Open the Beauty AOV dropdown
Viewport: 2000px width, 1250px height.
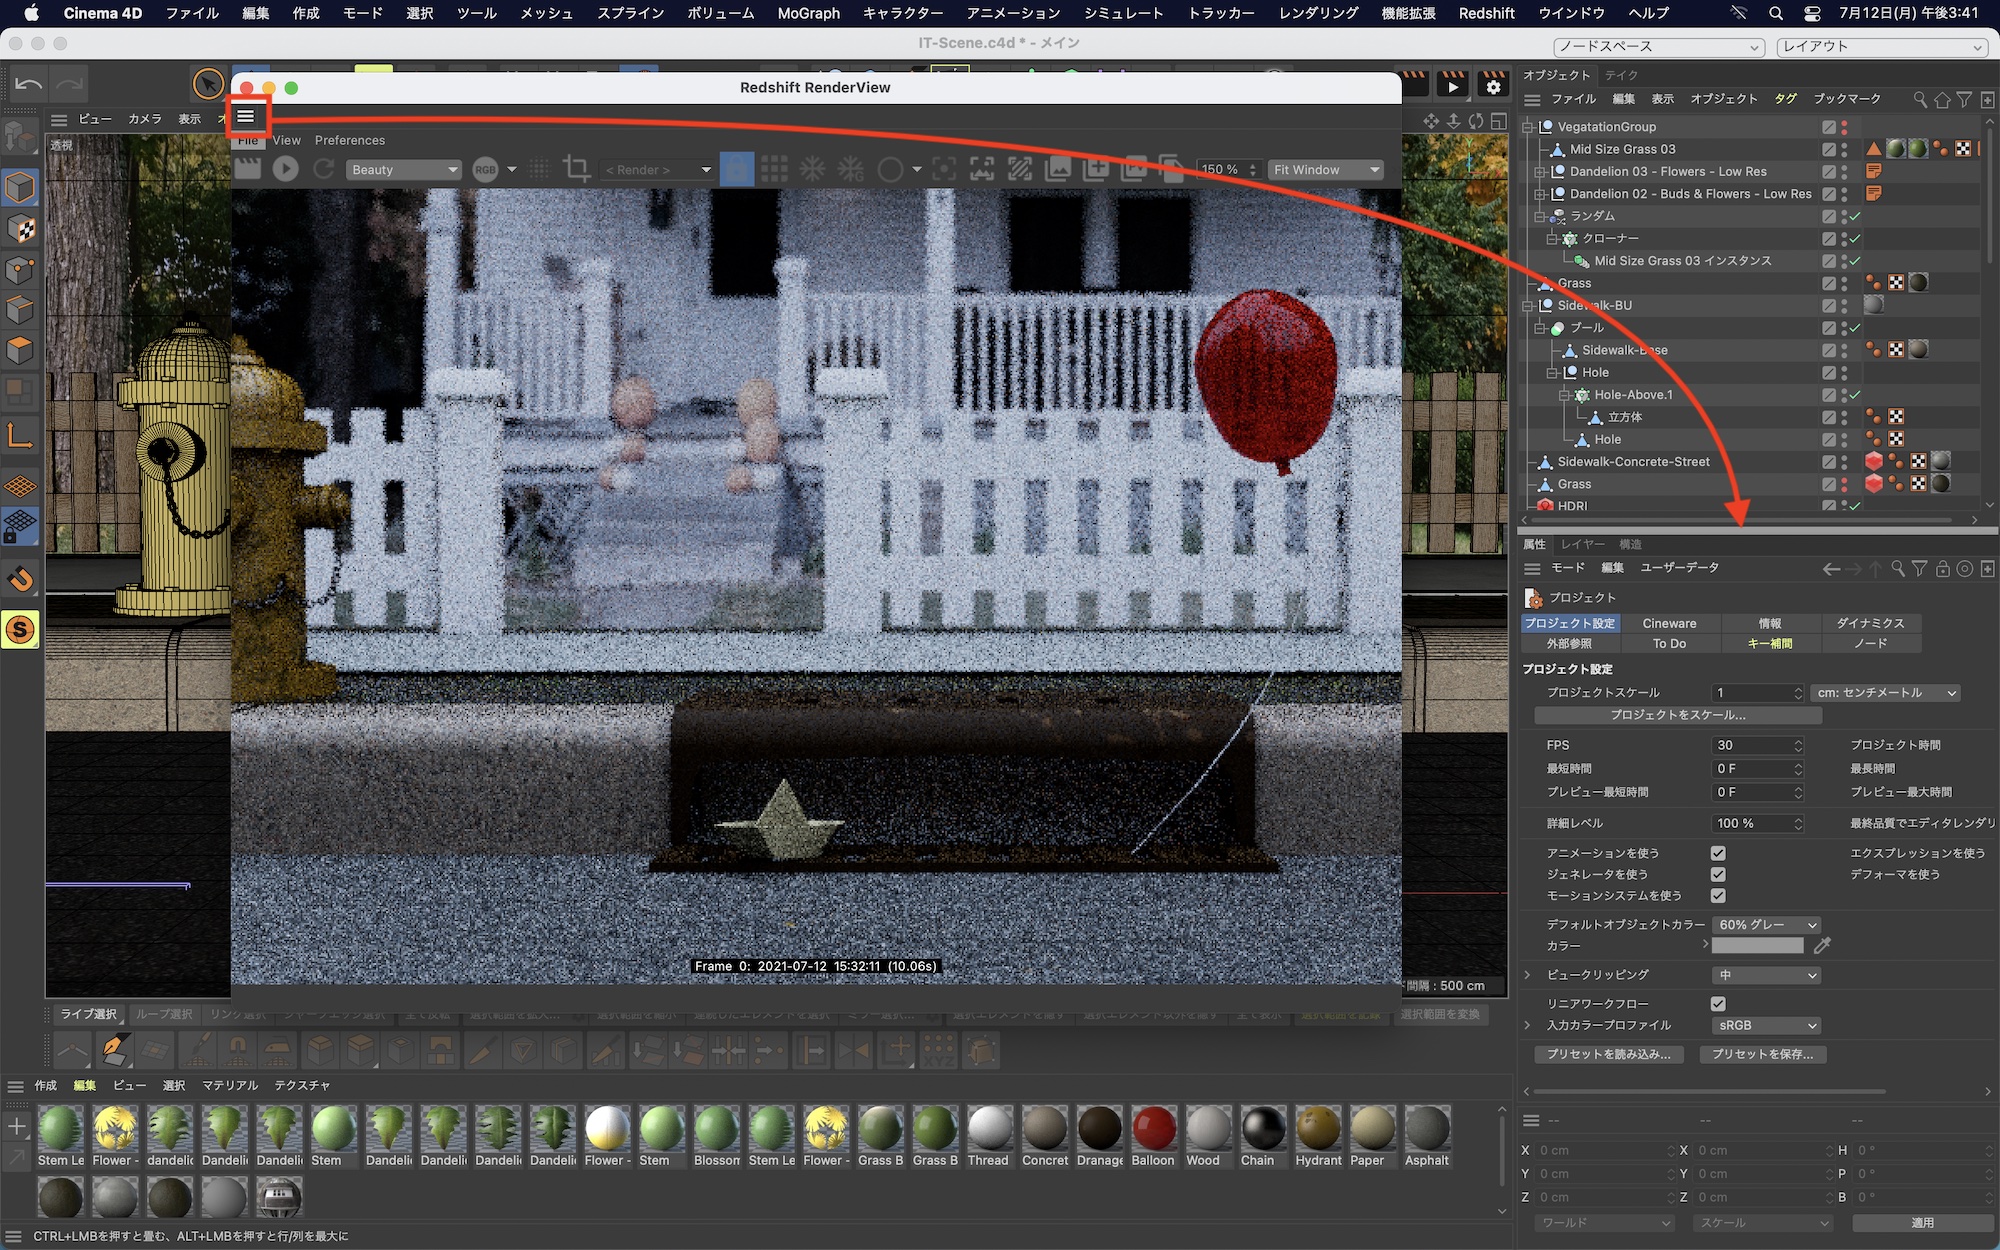point(404,170)
